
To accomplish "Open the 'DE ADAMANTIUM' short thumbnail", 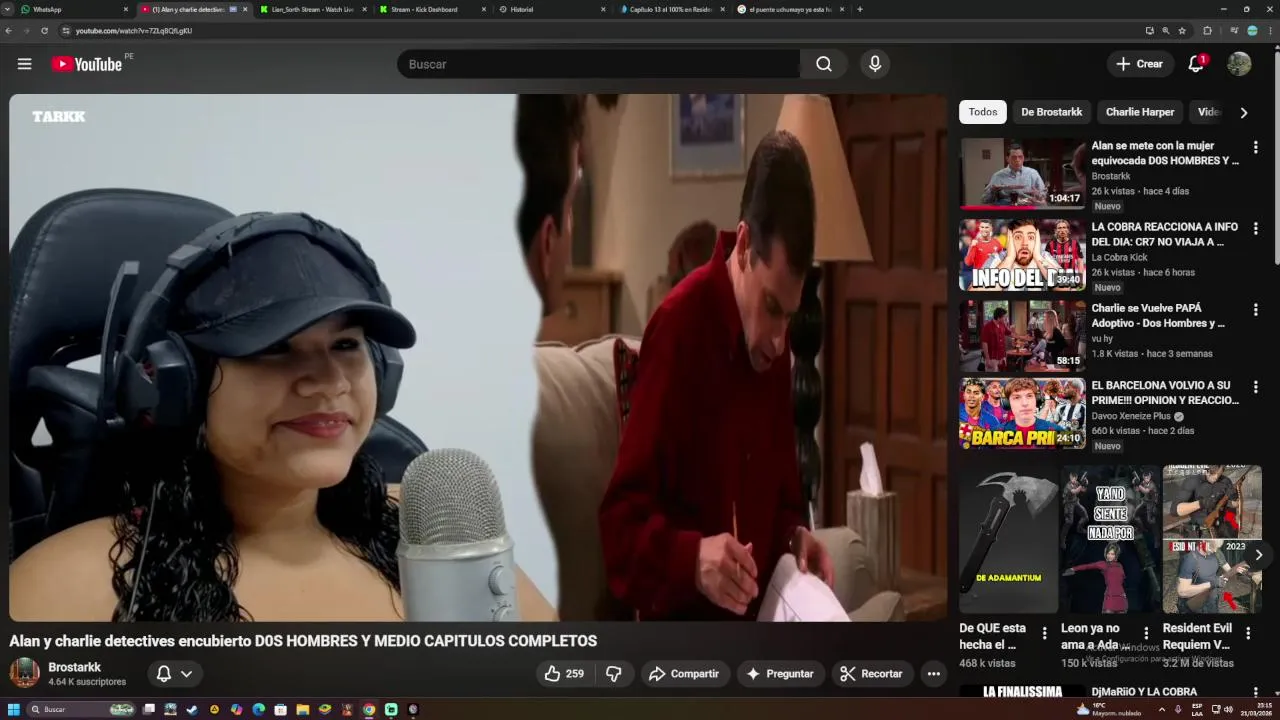I will coord(1008,539).
